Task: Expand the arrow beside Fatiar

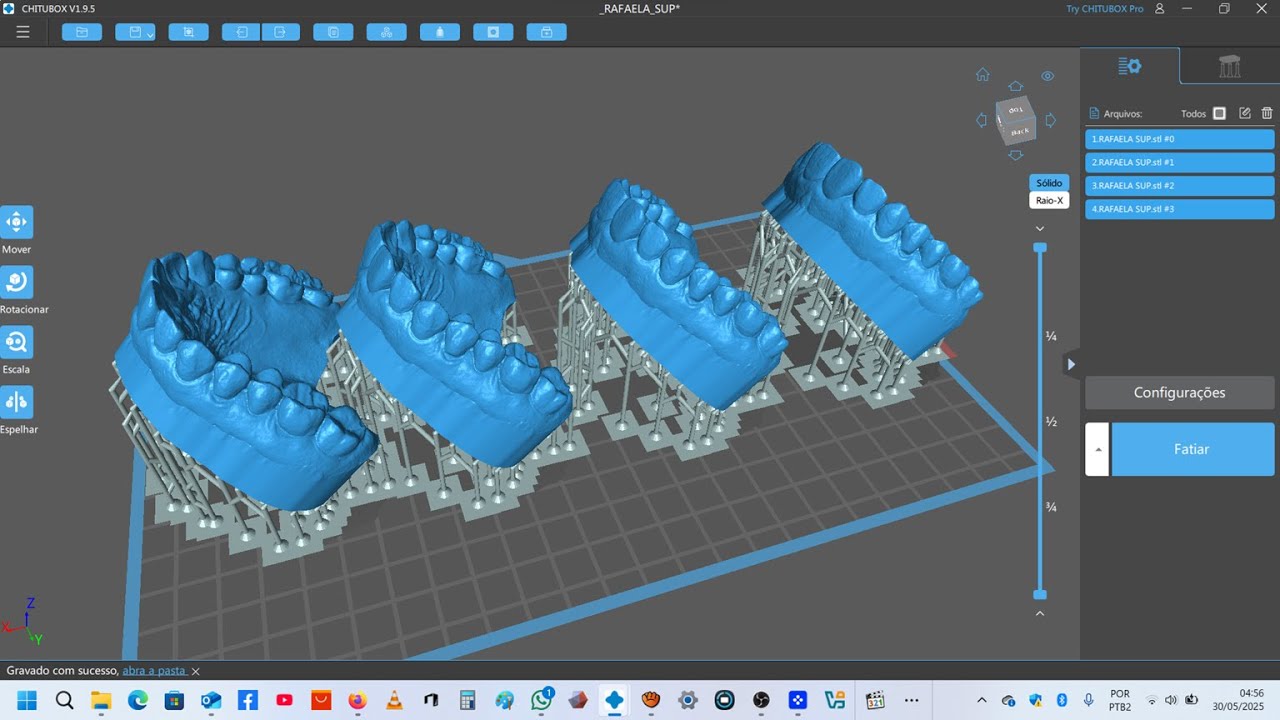Action: (x=1097, y=449)
